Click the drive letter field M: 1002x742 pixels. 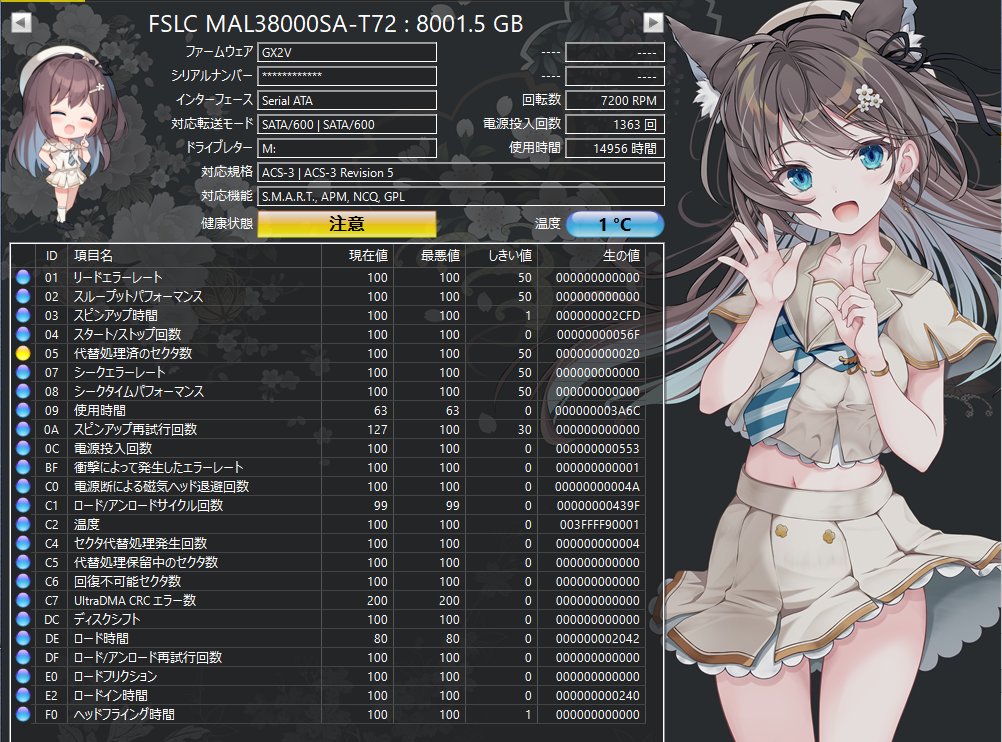[347, 148]
